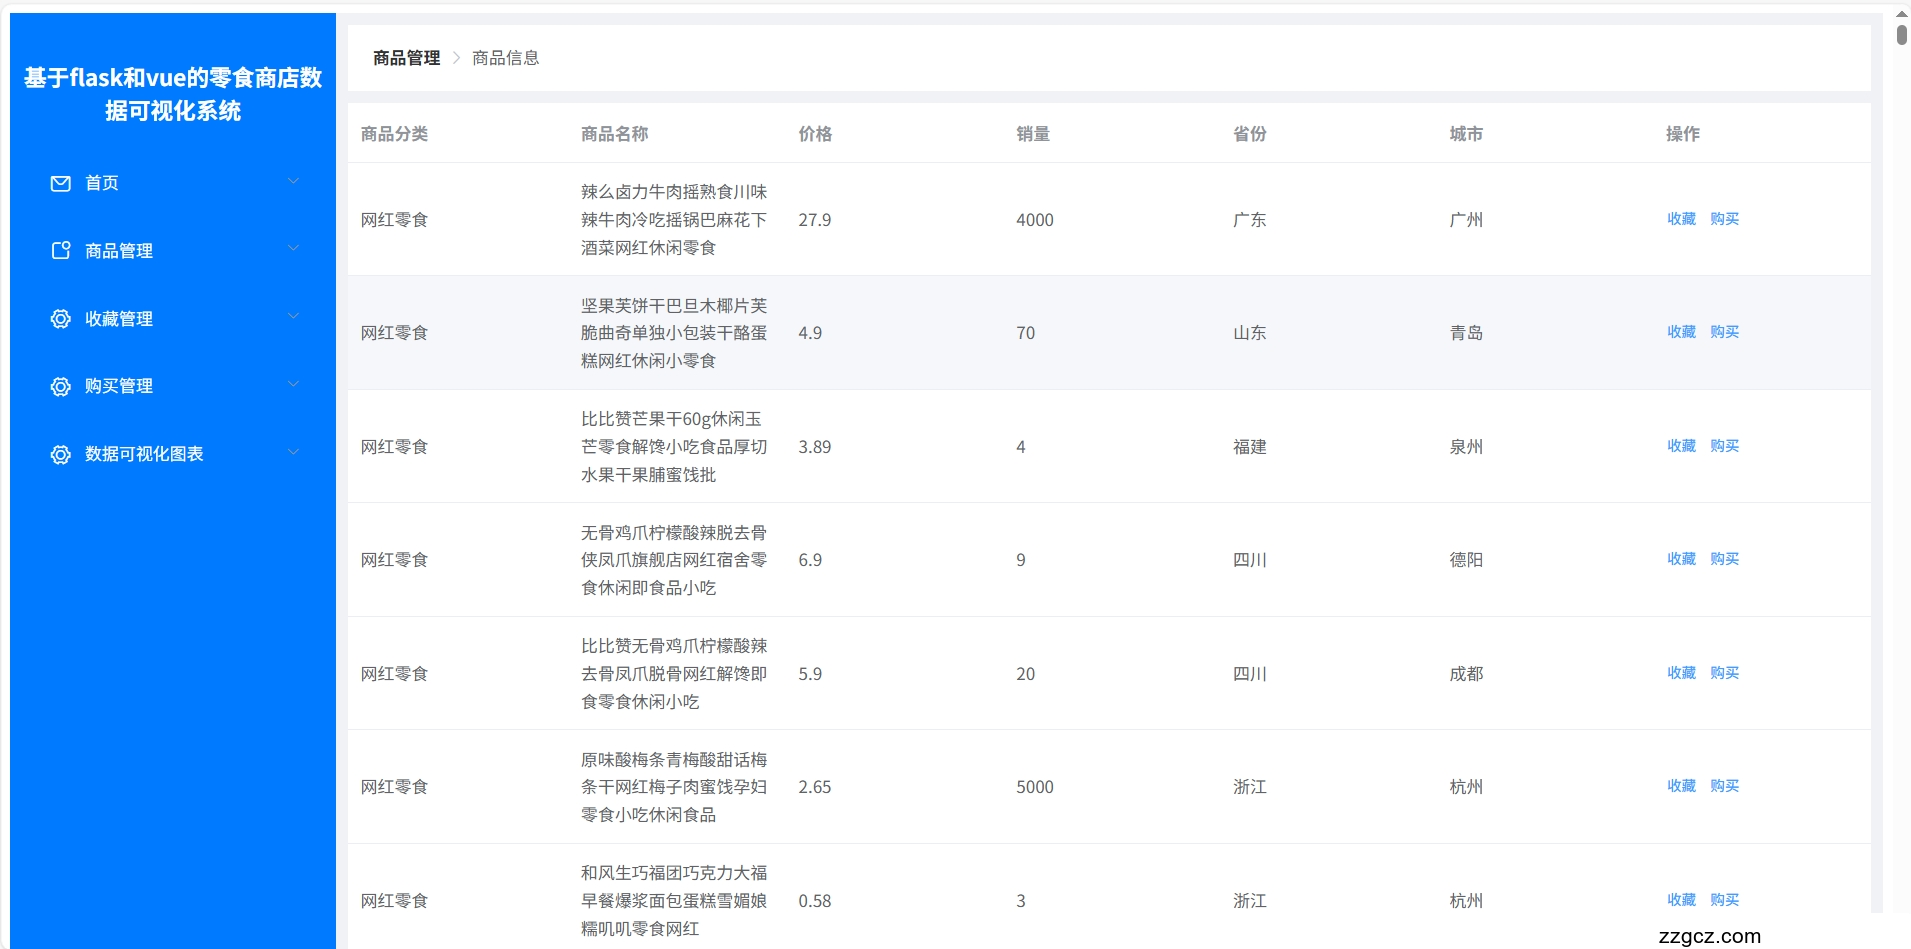Viewport: 1911px width, 949px height.
Task: Click 收藏 on the 比比赞芒果干 row
Action: [1680, 446]
